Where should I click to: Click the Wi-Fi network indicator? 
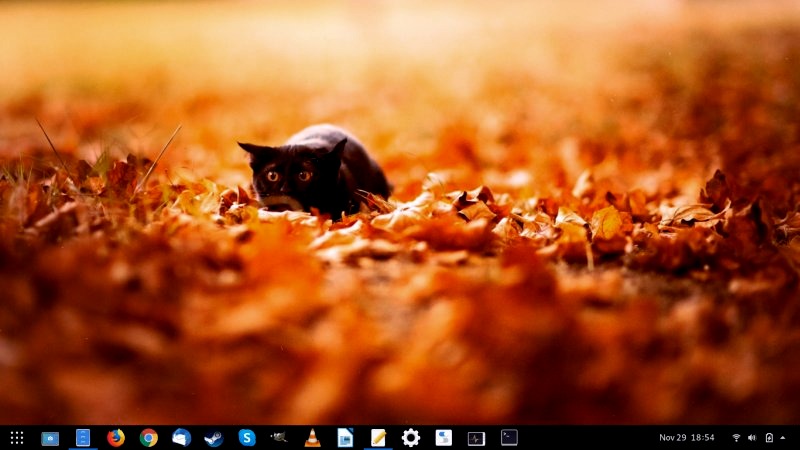(736, 438)
